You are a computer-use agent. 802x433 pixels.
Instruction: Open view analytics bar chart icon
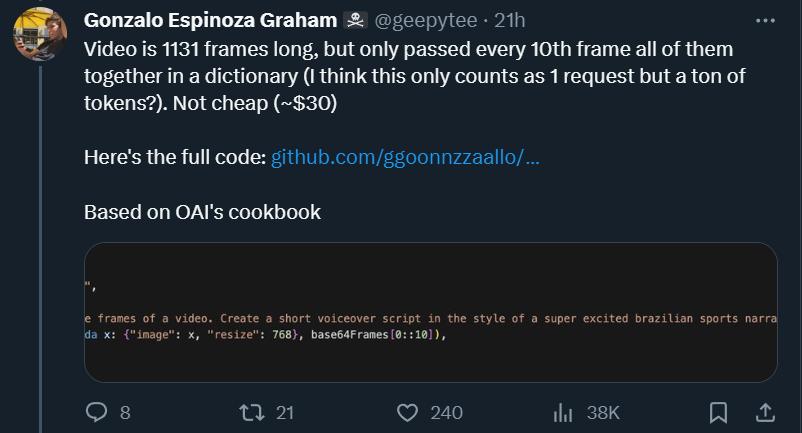tap(563, 412)
